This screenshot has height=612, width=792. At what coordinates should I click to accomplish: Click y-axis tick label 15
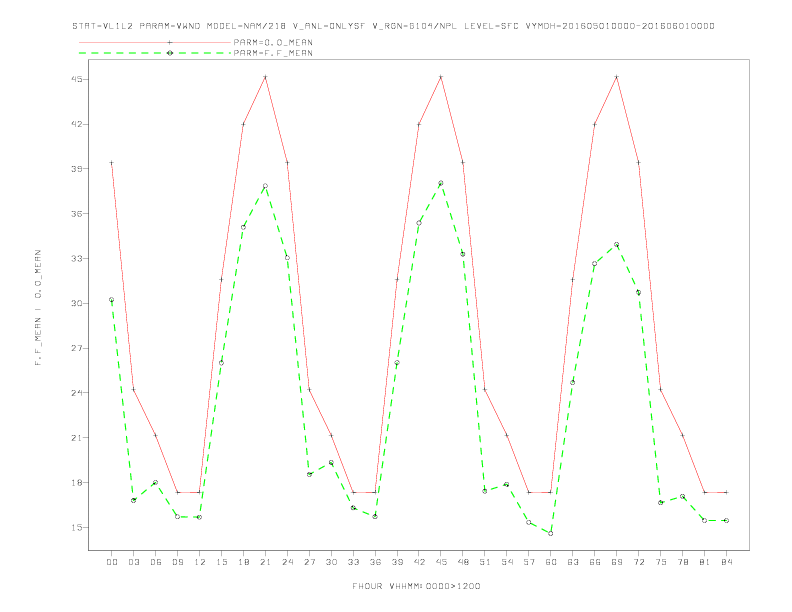pos(76,528)
